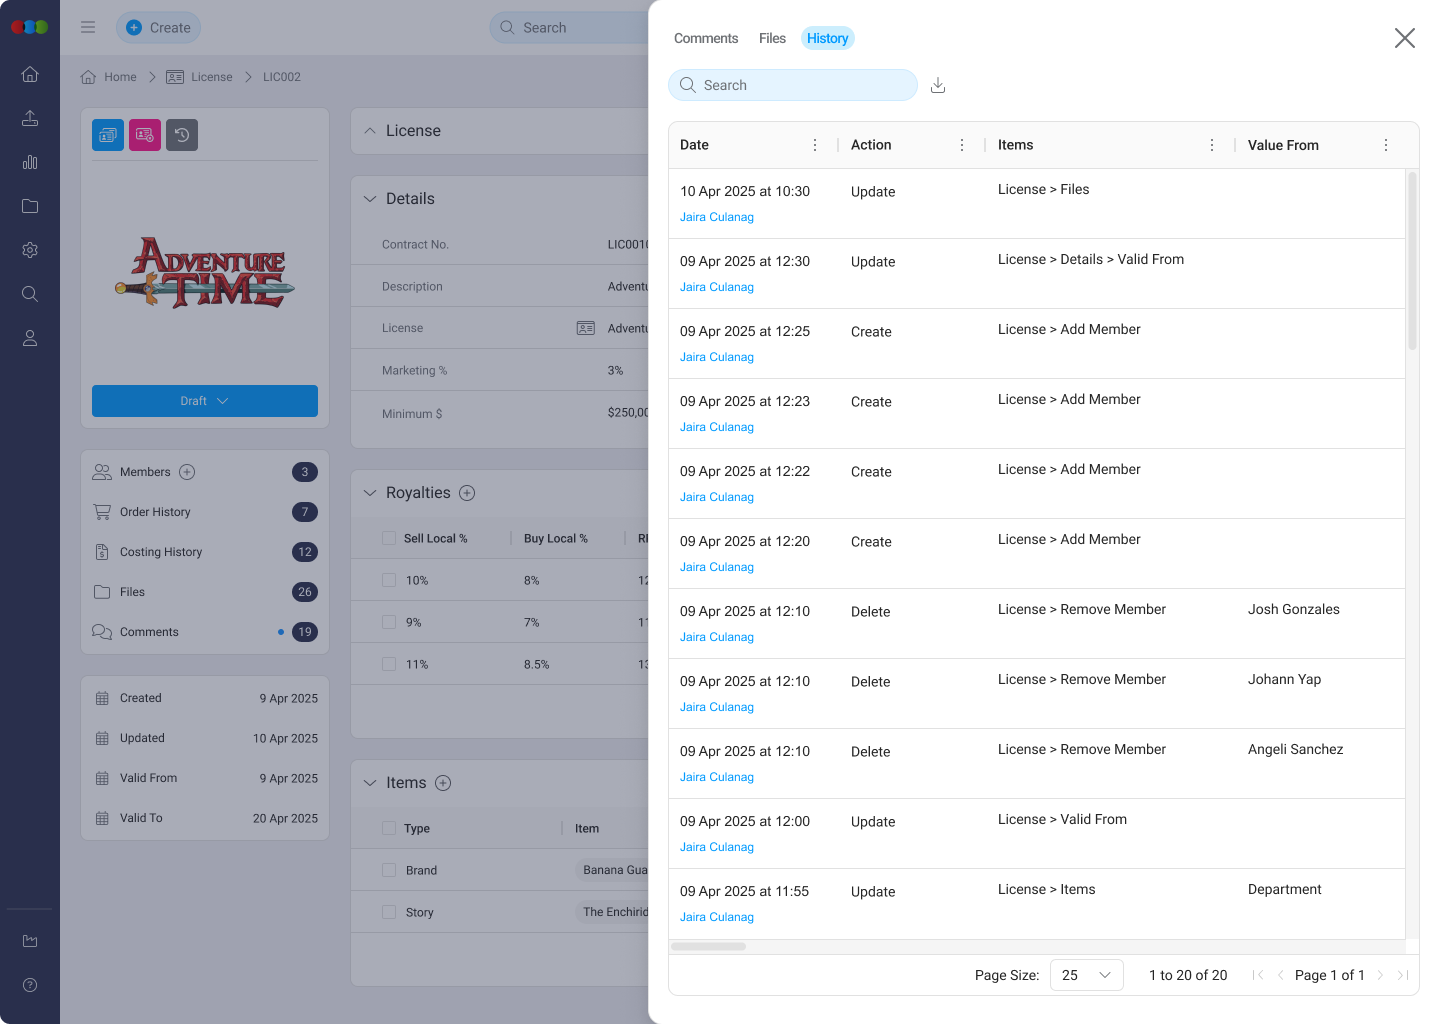Collapse the Details section
This screenshot has width=1440, height=1024.
(370, 199)
